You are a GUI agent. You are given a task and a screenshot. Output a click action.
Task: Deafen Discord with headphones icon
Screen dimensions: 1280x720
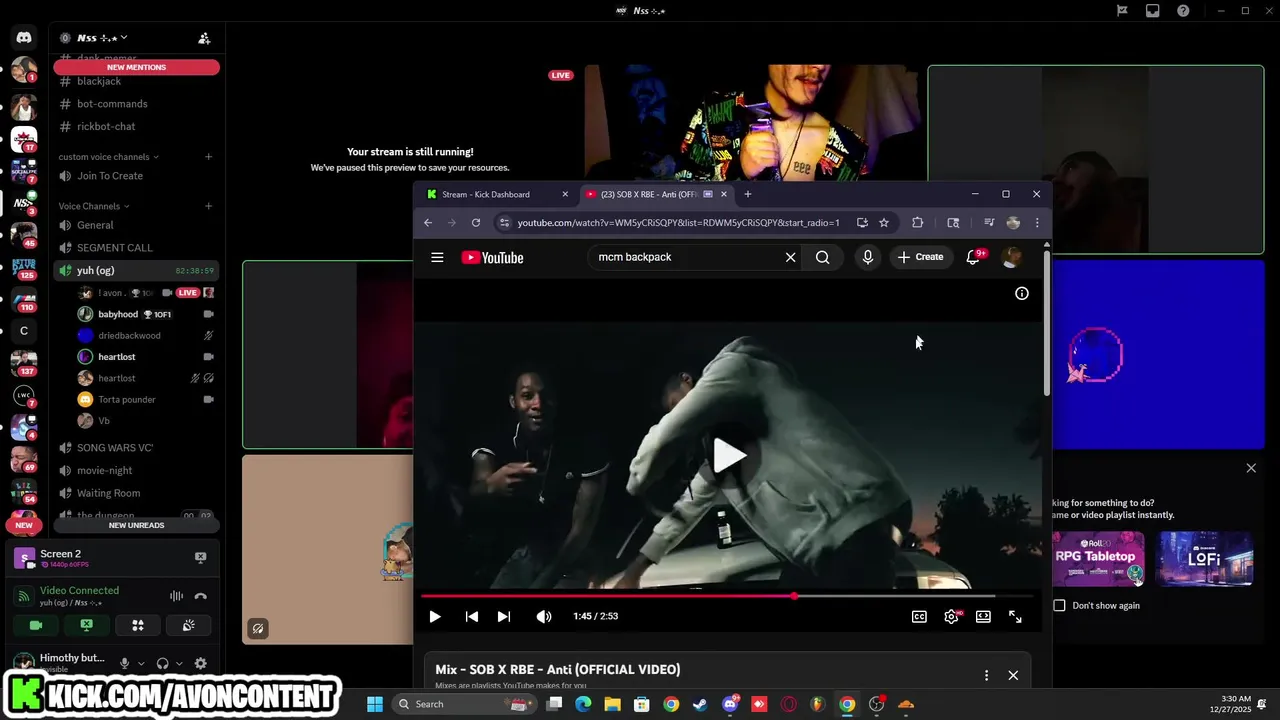click(x=163, y=663)
